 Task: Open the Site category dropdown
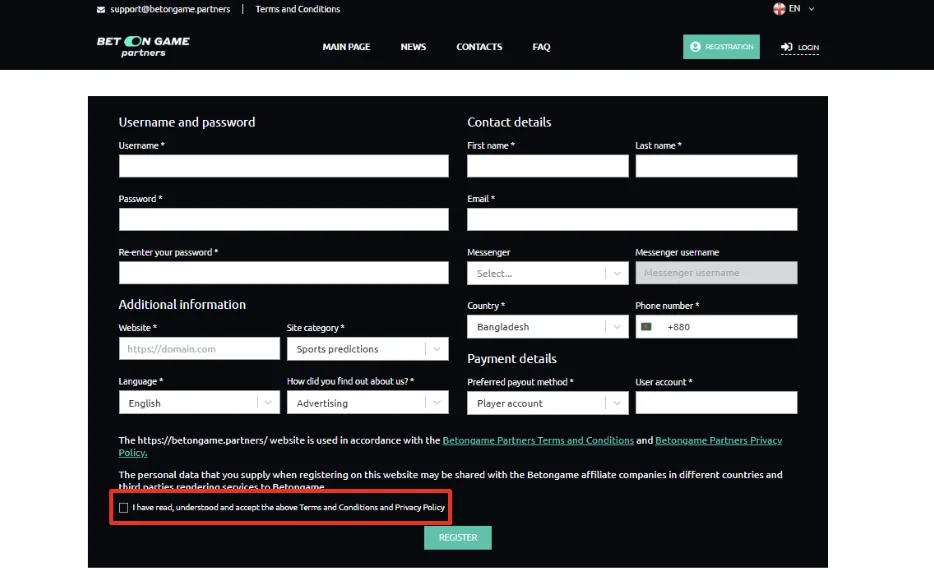pyautogui.click(x=367, y=349)
